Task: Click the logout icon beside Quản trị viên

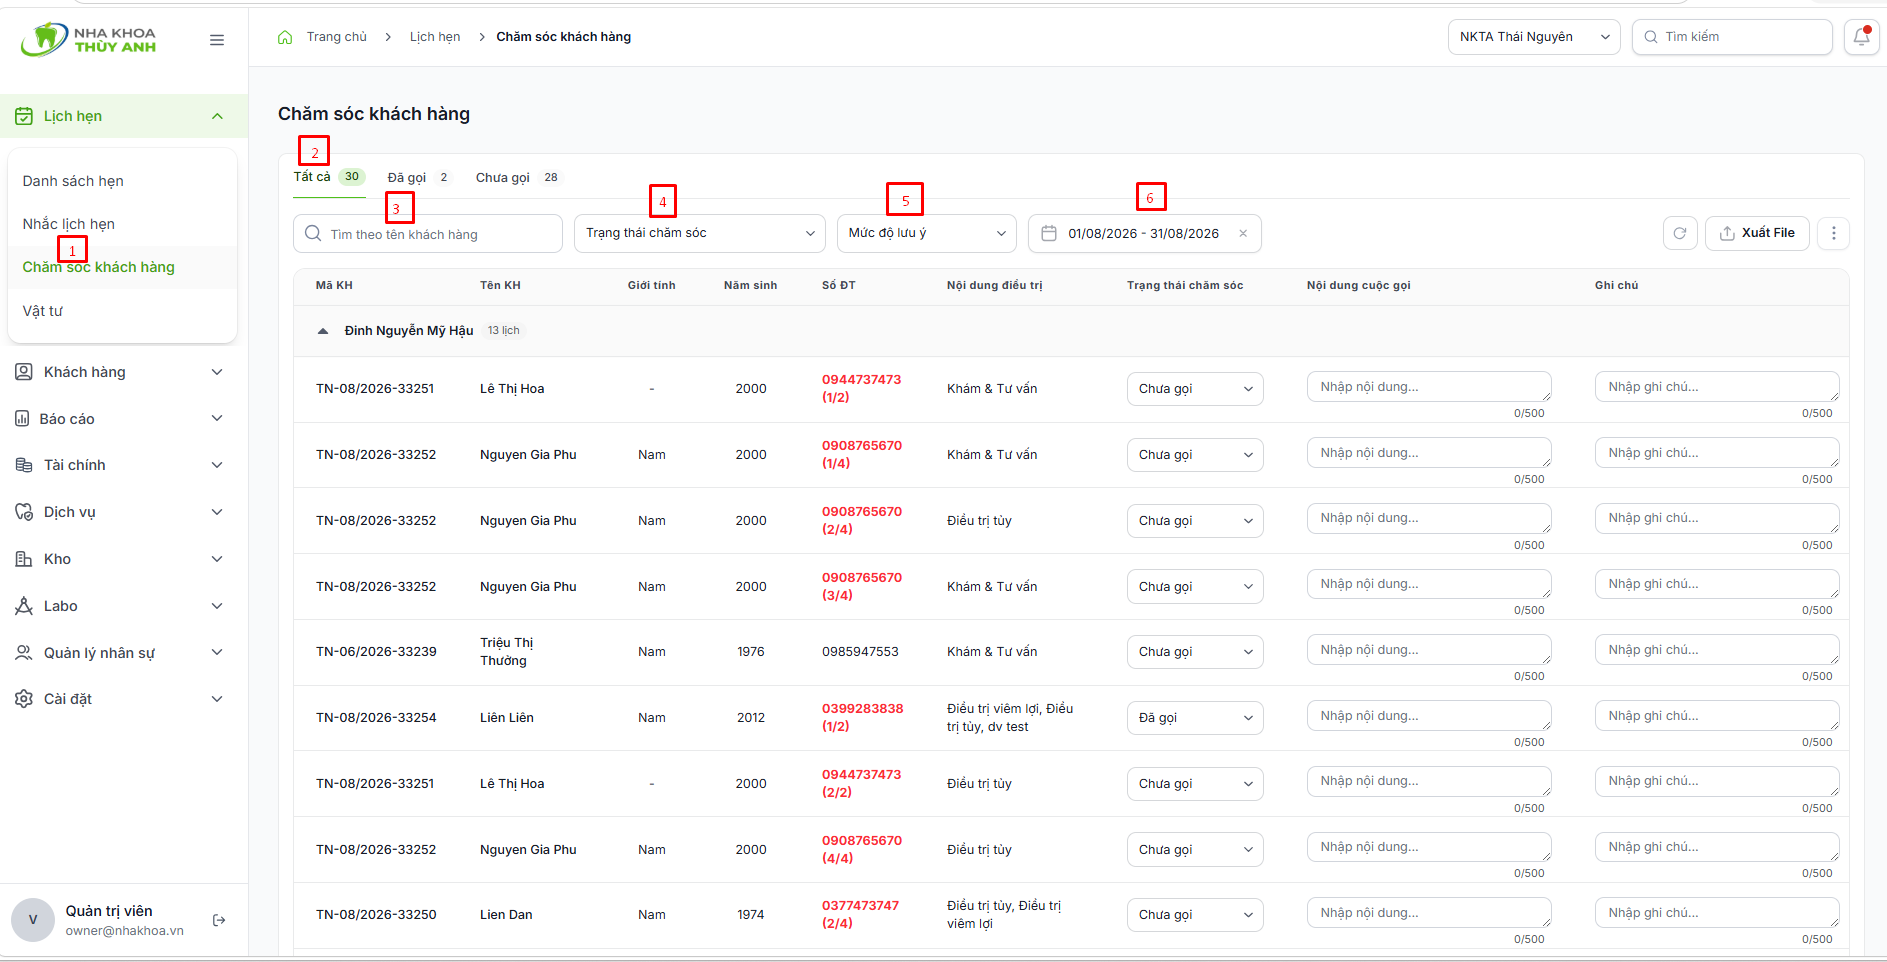Action: (x=219, y=920)
